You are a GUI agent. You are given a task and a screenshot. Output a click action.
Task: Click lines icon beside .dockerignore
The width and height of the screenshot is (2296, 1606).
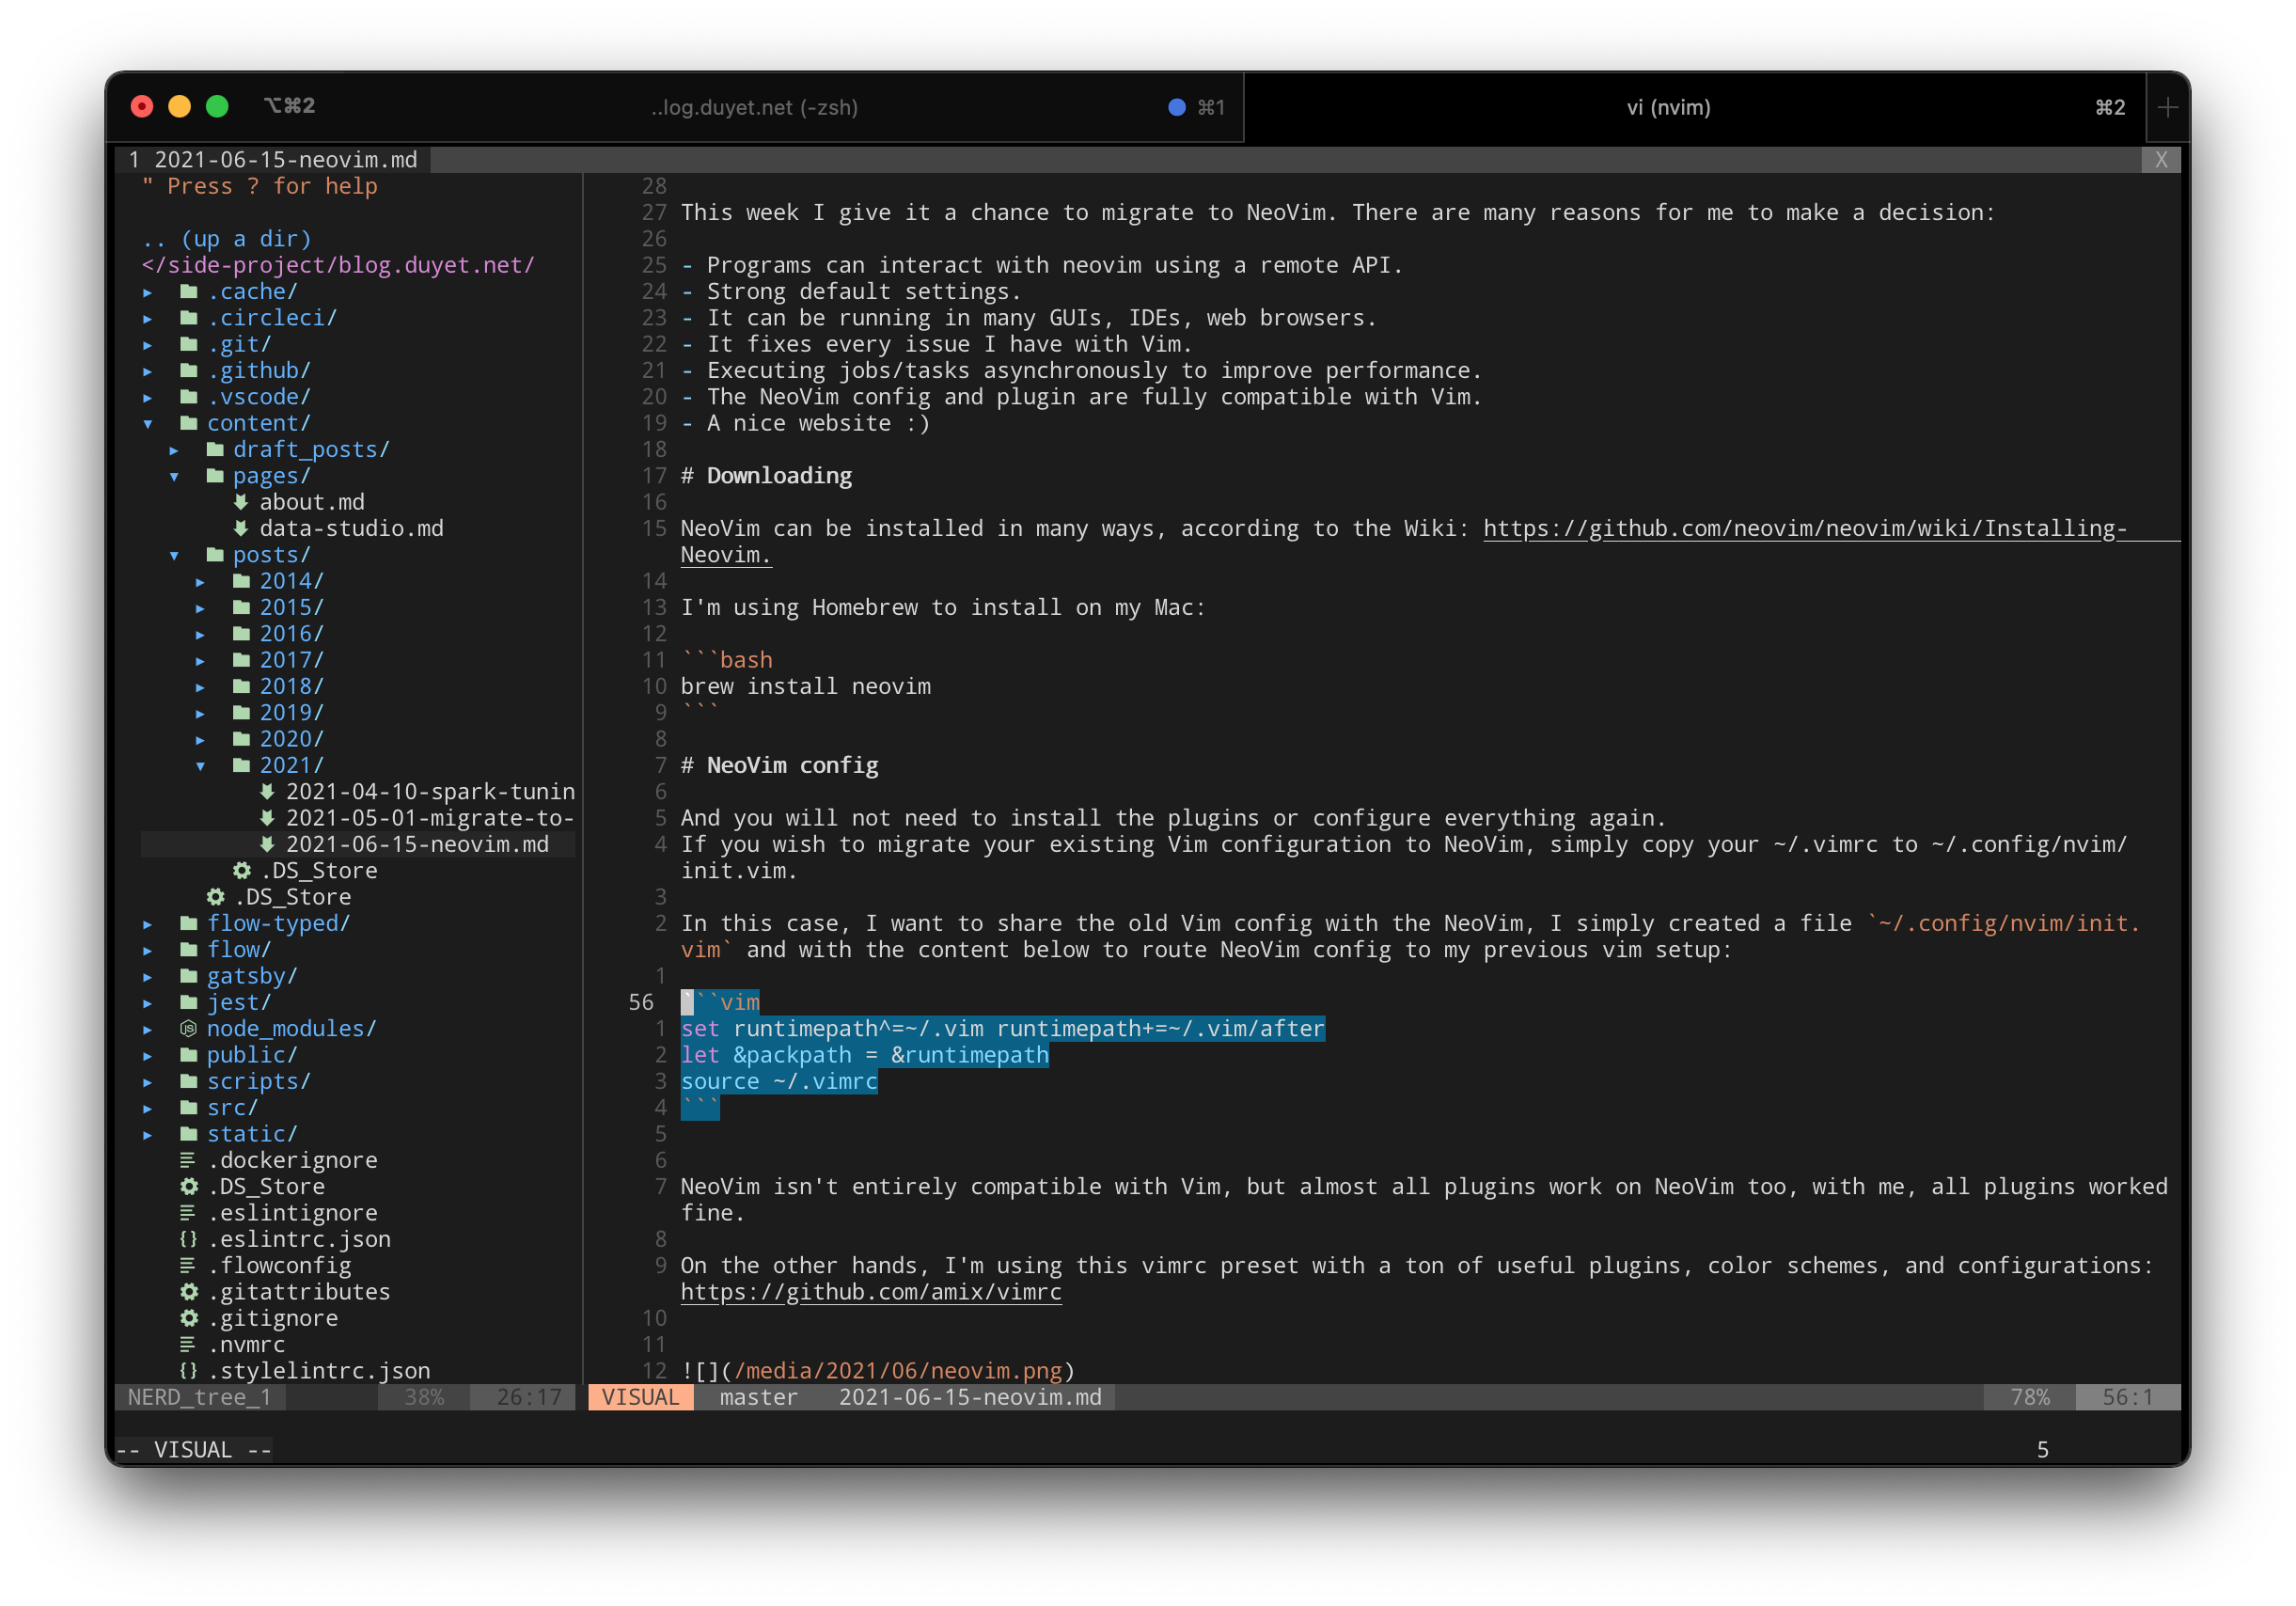(x=188, y=1160)
